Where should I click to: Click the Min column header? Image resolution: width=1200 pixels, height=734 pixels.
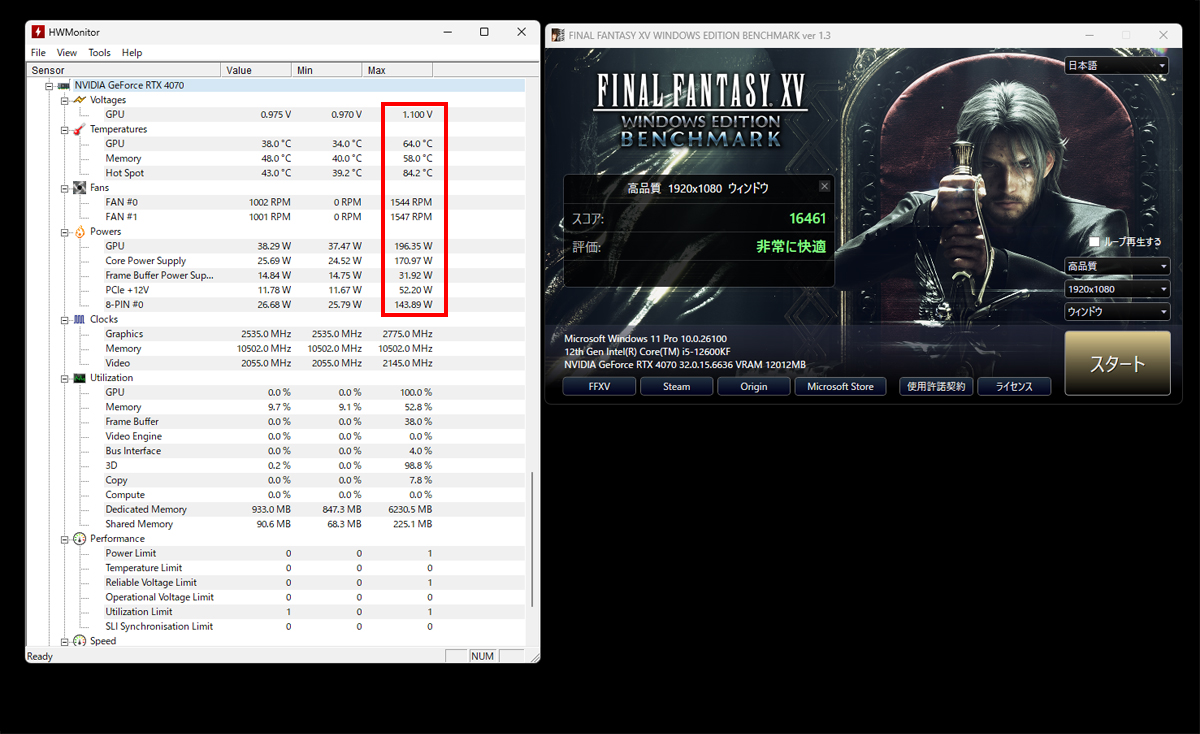click(327, 70)
